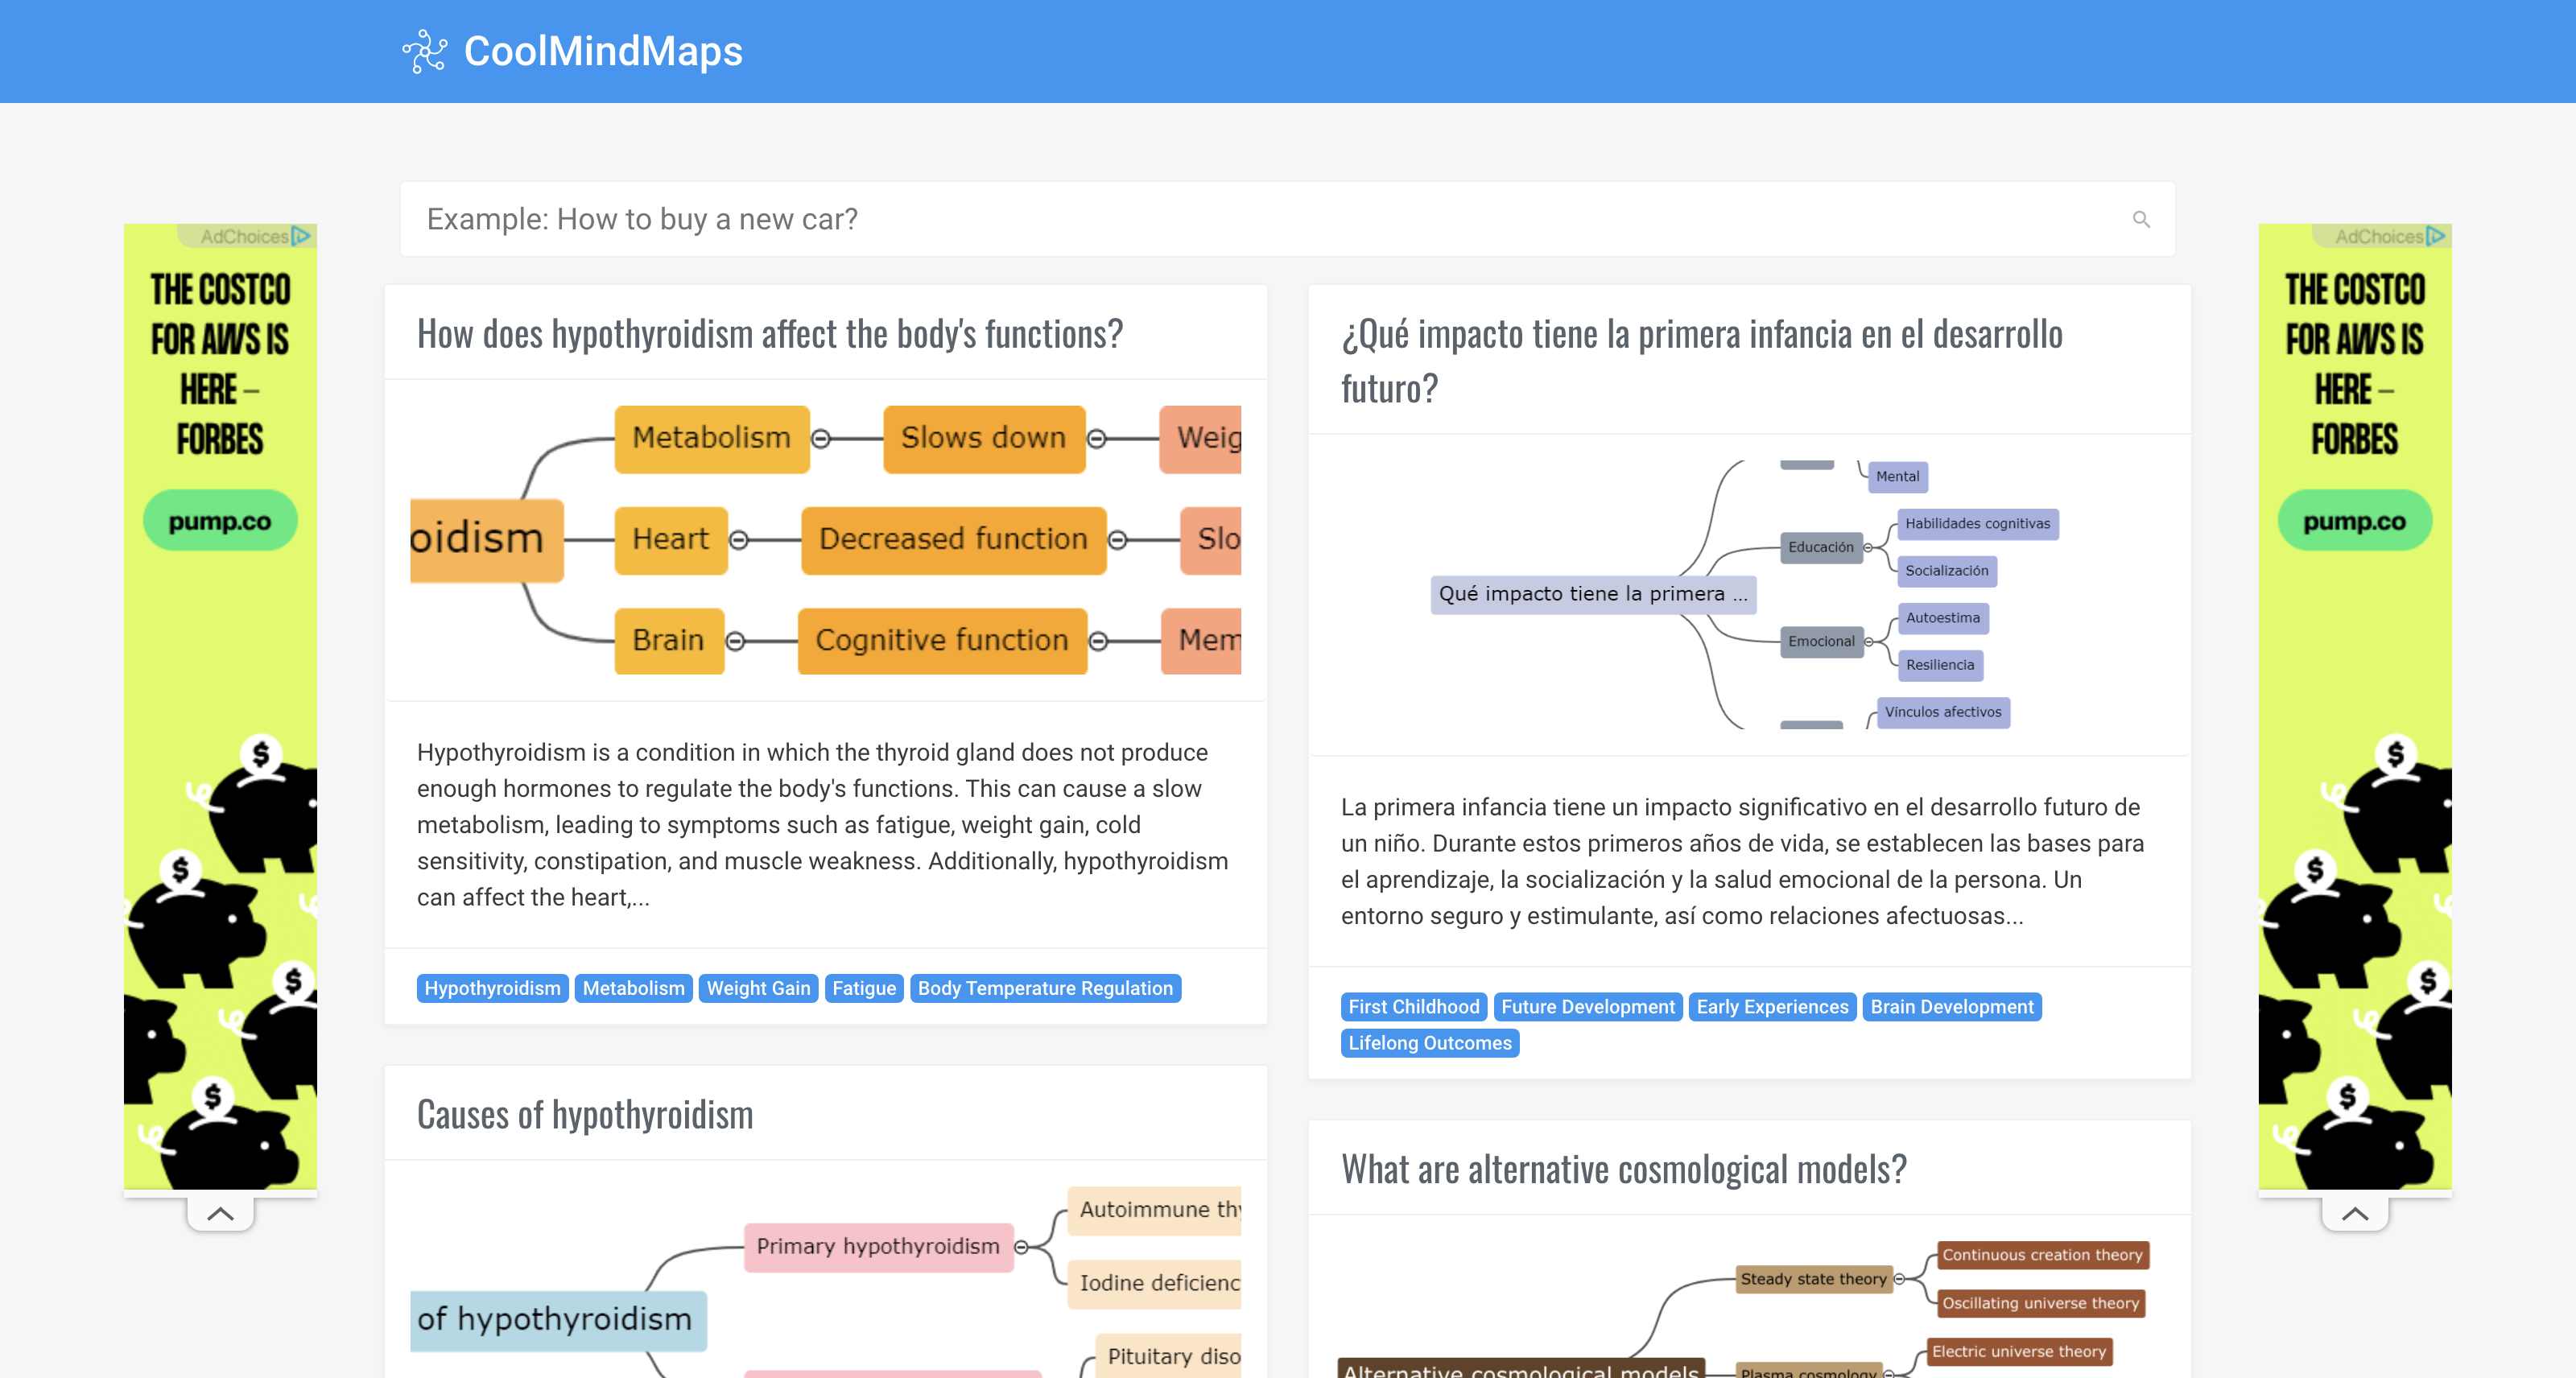2576x1378 pixels.
Task: Select the First Childhood tag
Action: point(1414,1007)
